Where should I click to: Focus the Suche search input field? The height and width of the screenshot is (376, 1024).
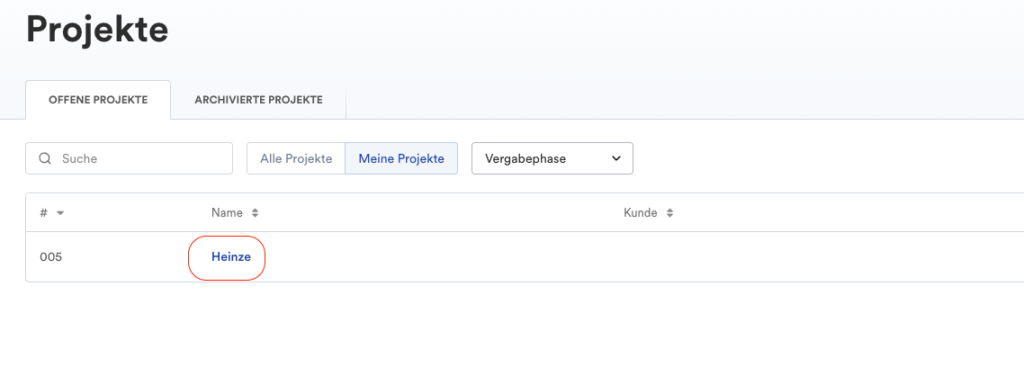pyautogui.click(x=129, y=159)
